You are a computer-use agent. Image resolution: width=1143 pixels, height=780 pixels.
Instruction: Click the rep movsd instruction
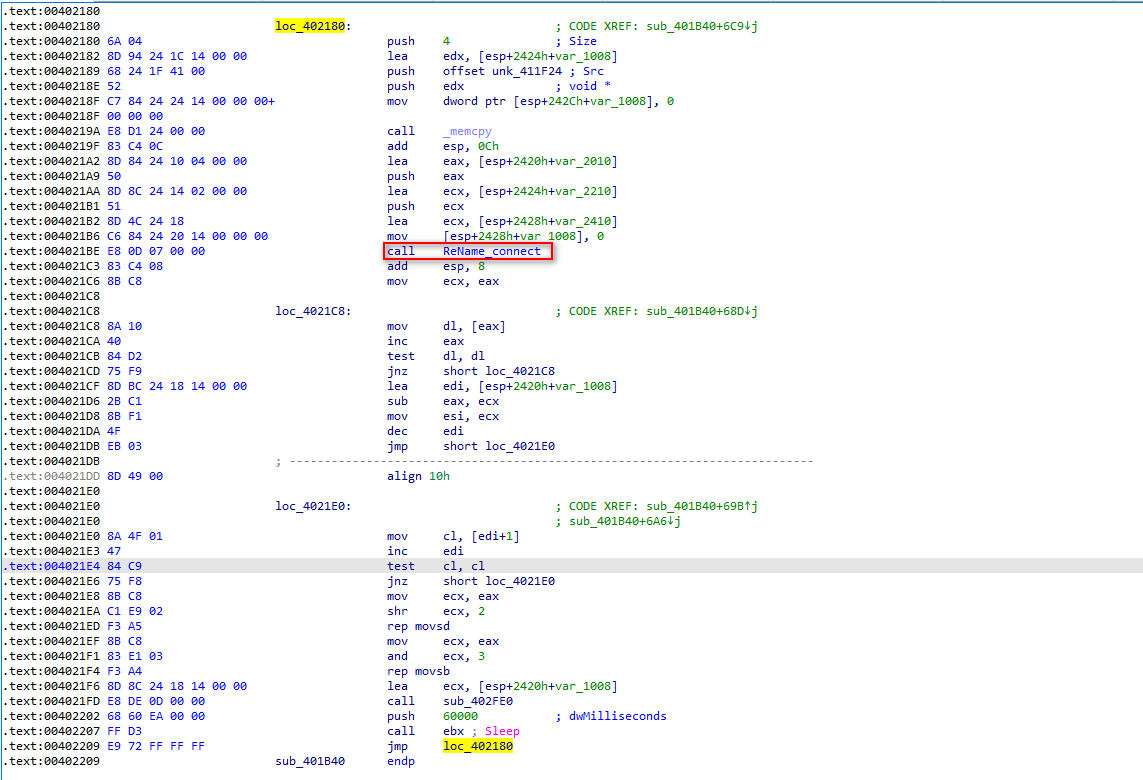[418, 626]
